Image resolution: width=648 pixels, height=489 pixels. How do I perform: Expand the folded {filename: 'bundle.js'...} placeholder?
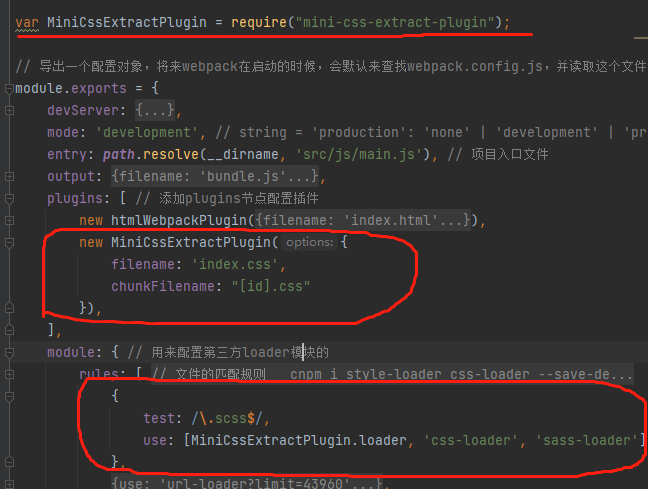pos(215,177)
